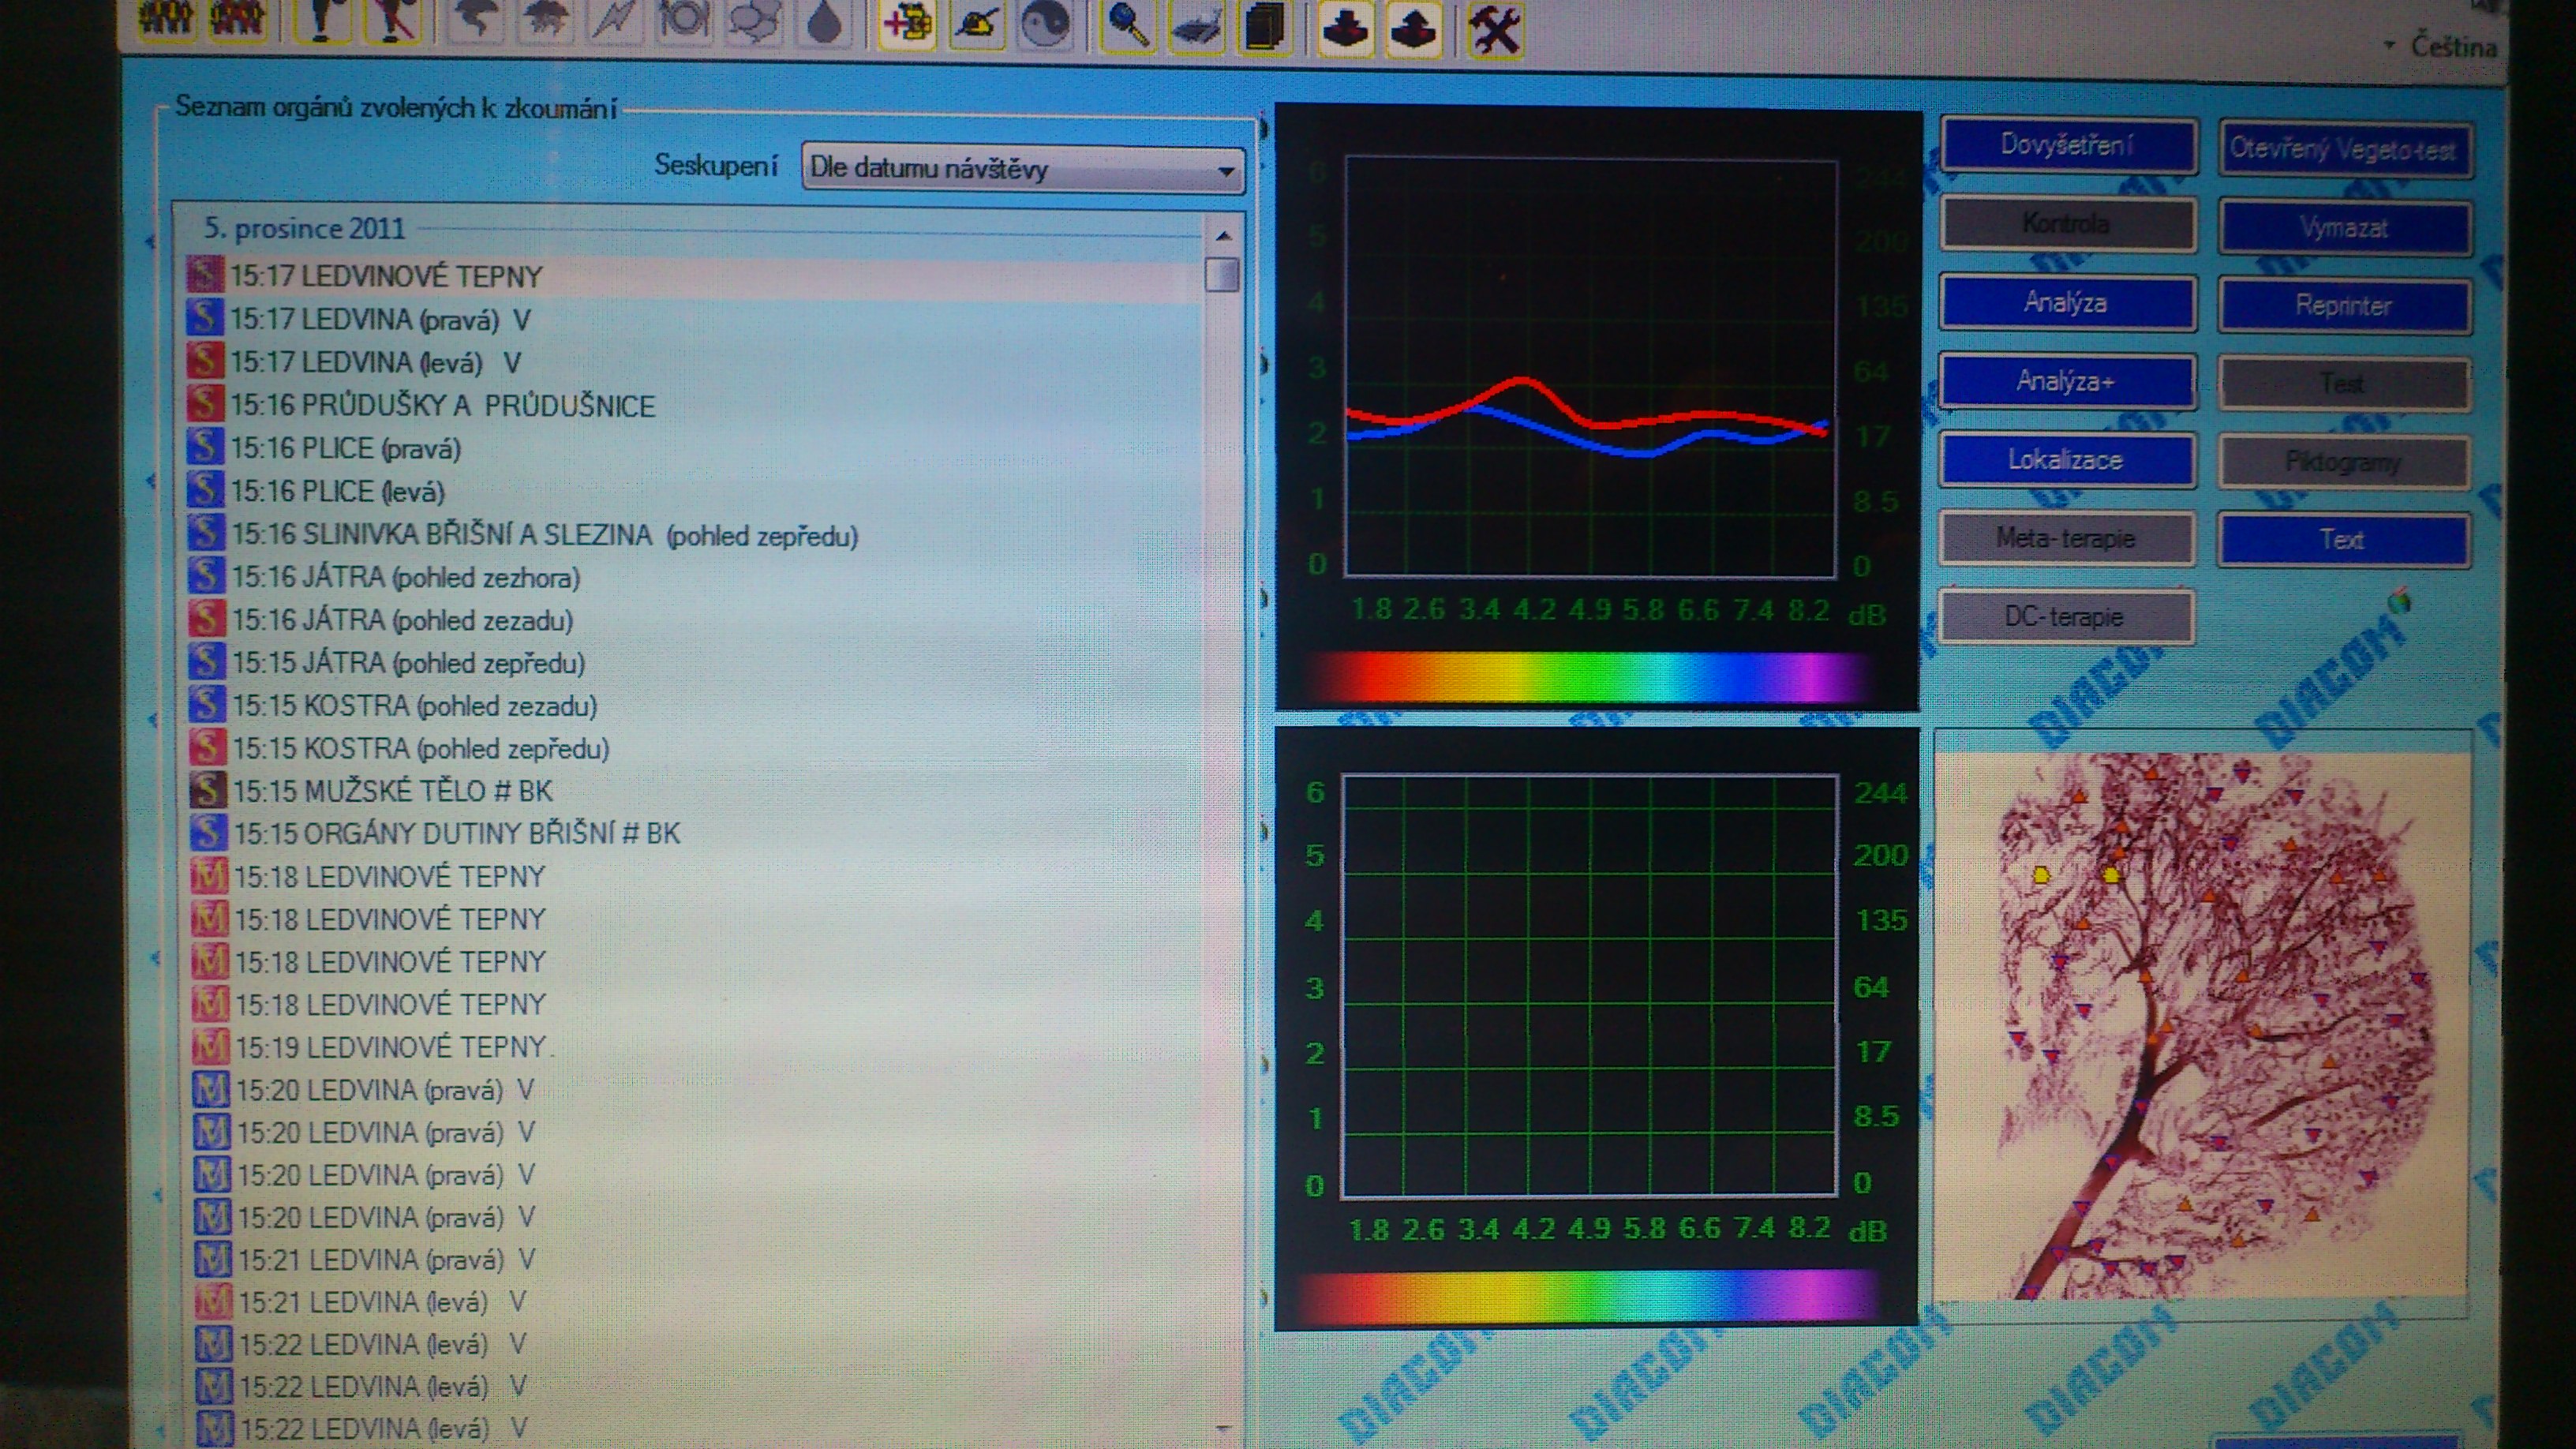Click the S icon beside PRŮDUŠKY A PRŮDUŠNICE
This screenshot has height=1449, width=2576.
click(x=205, y=404)
